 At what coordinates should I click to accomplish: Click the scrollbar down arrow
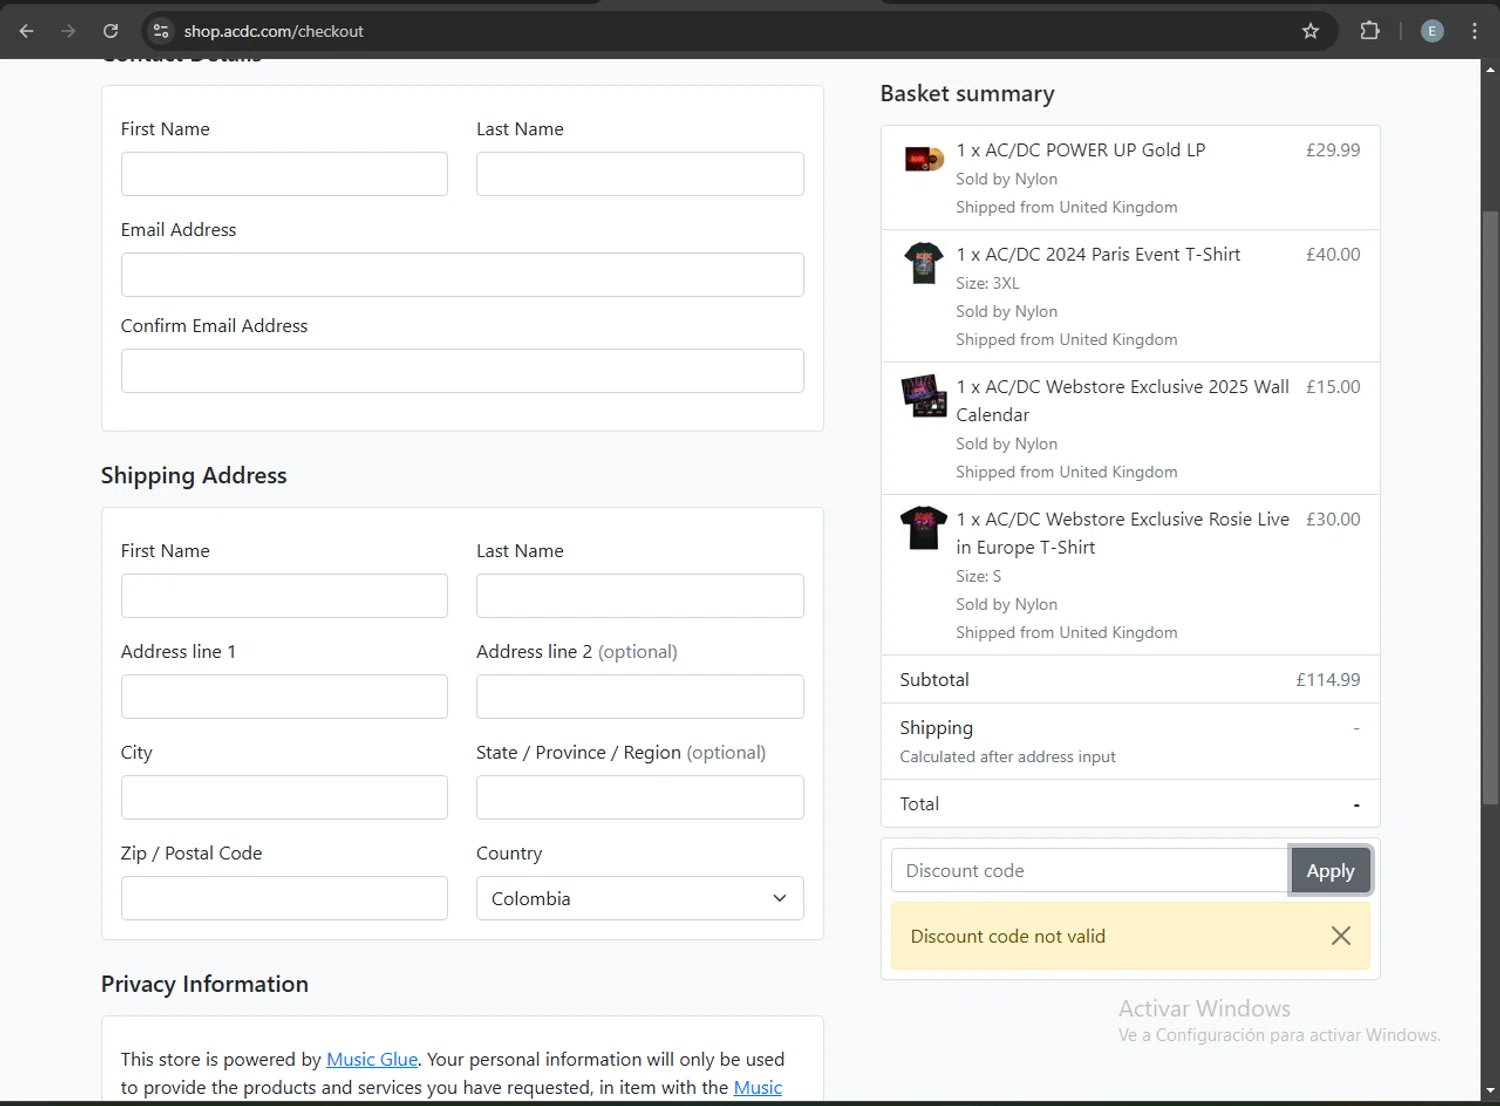click(x=1490, y=1091)
